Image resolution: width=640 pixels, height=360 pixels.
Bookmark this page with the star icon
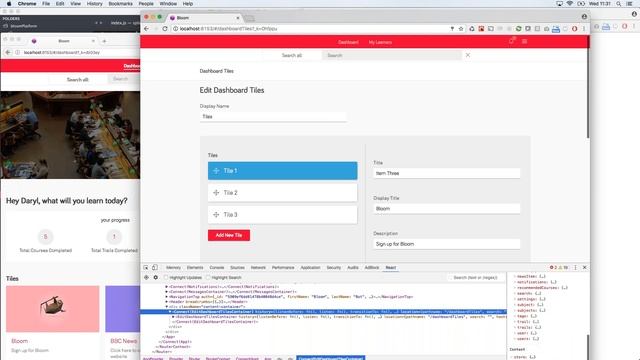click(x=461, y=29)
